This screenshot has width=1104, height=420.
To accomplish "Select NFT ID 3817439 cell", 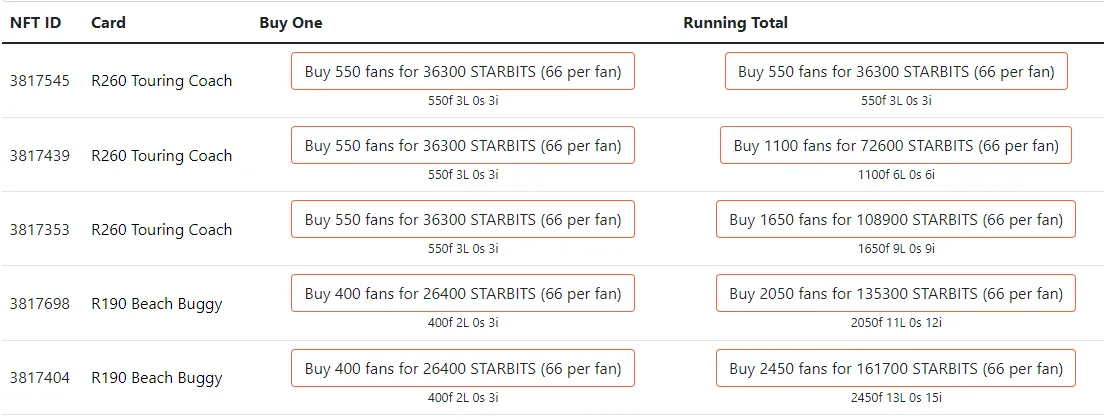I will point(39,155).
